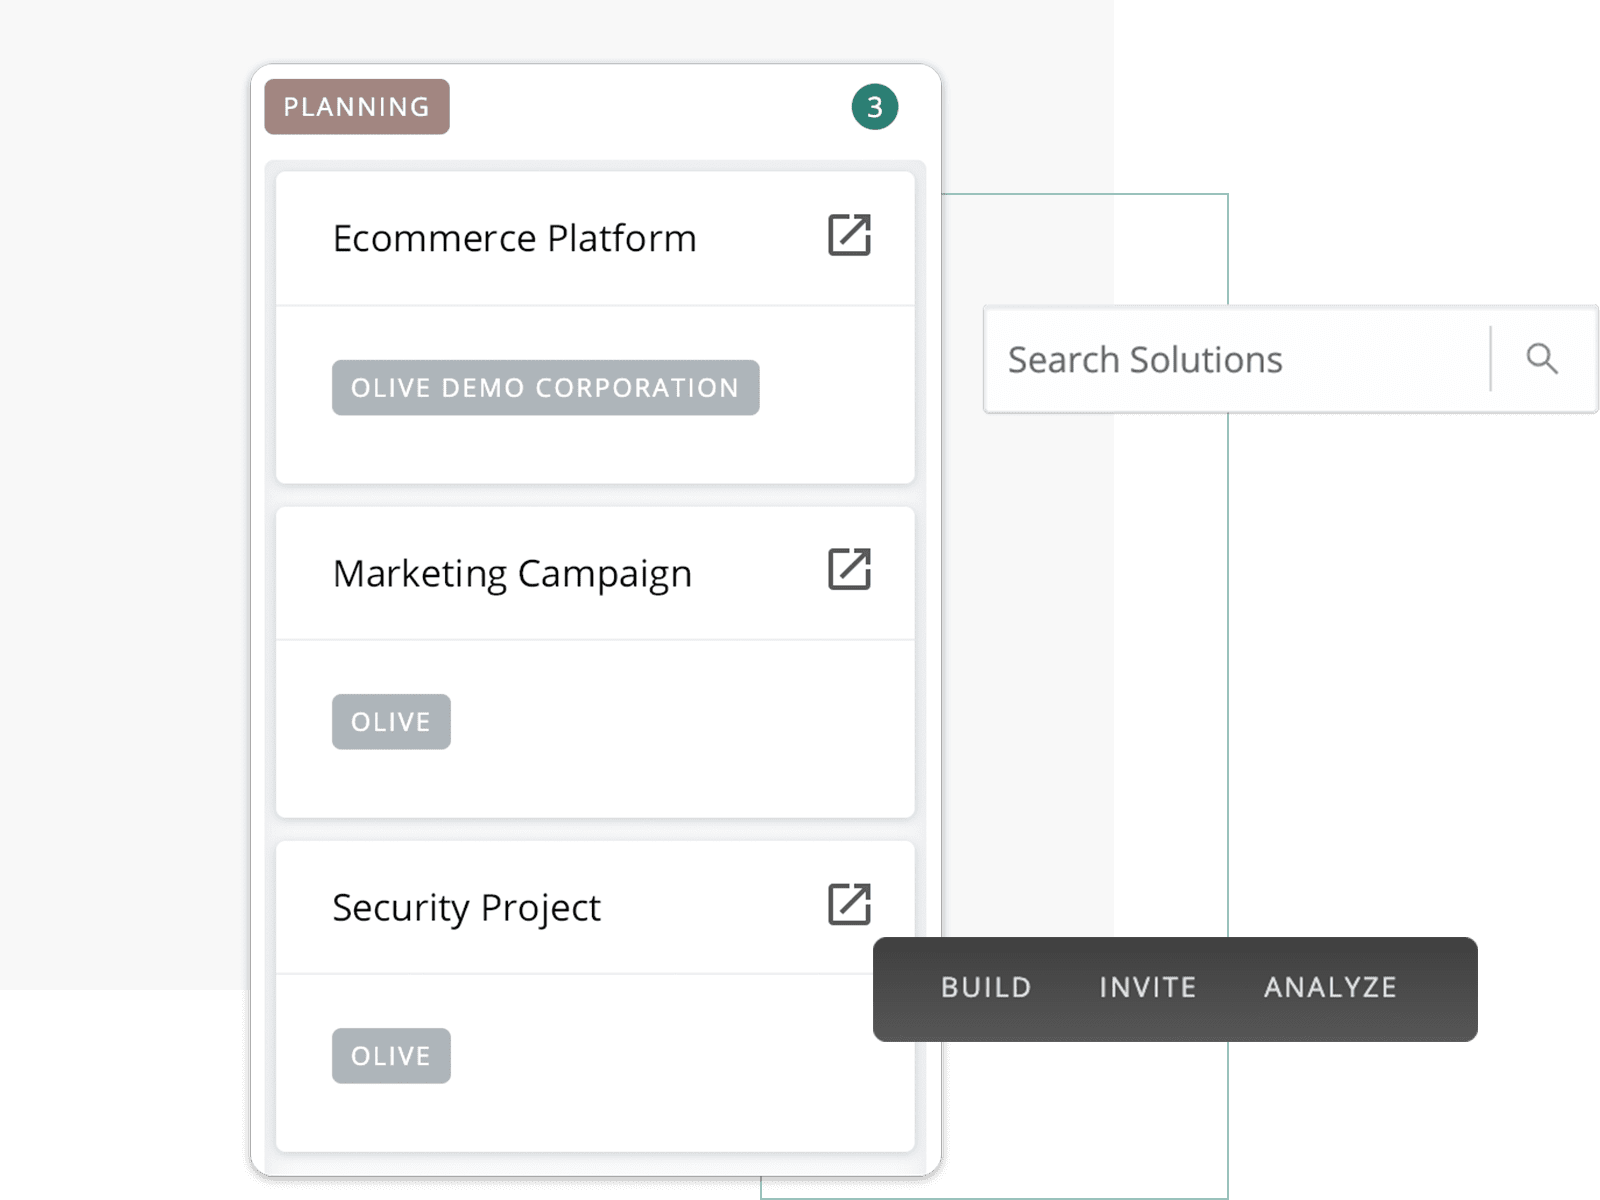Toggle the OLIVE DEMO CORPORATION tag
1600x1200 pixels.
tap(546, 388)
